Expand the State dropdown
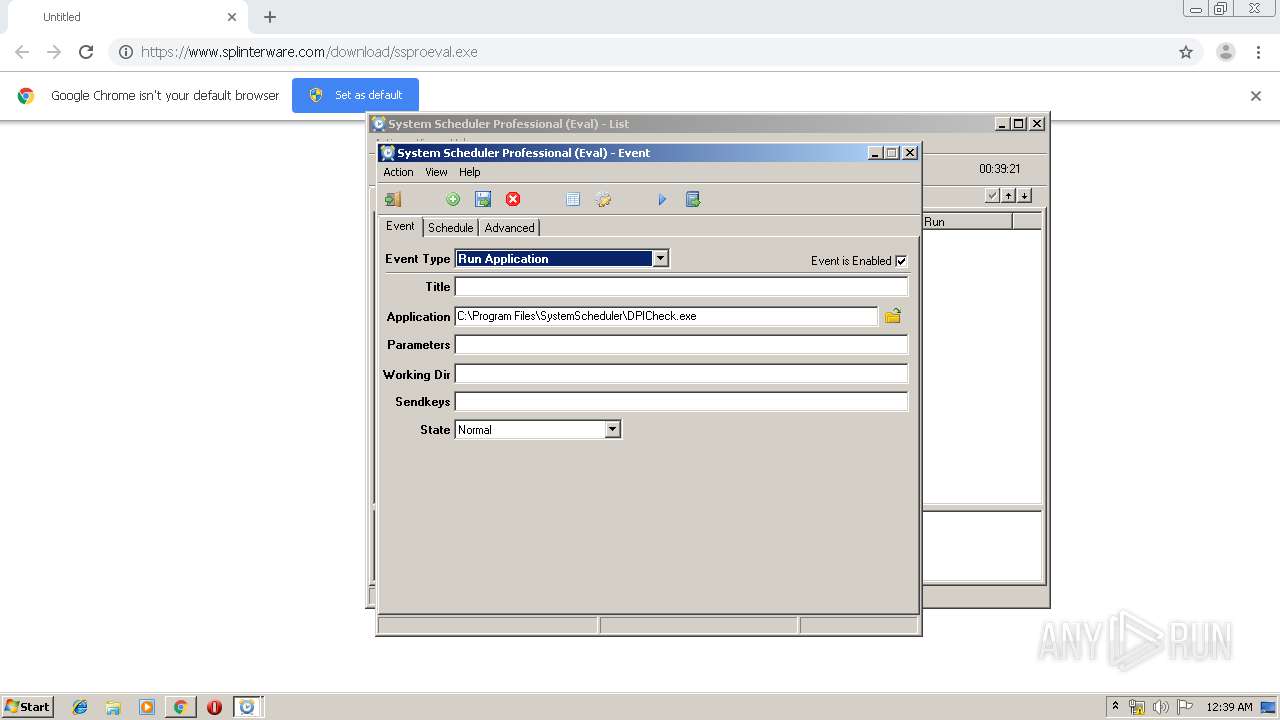 coord(613,430)
